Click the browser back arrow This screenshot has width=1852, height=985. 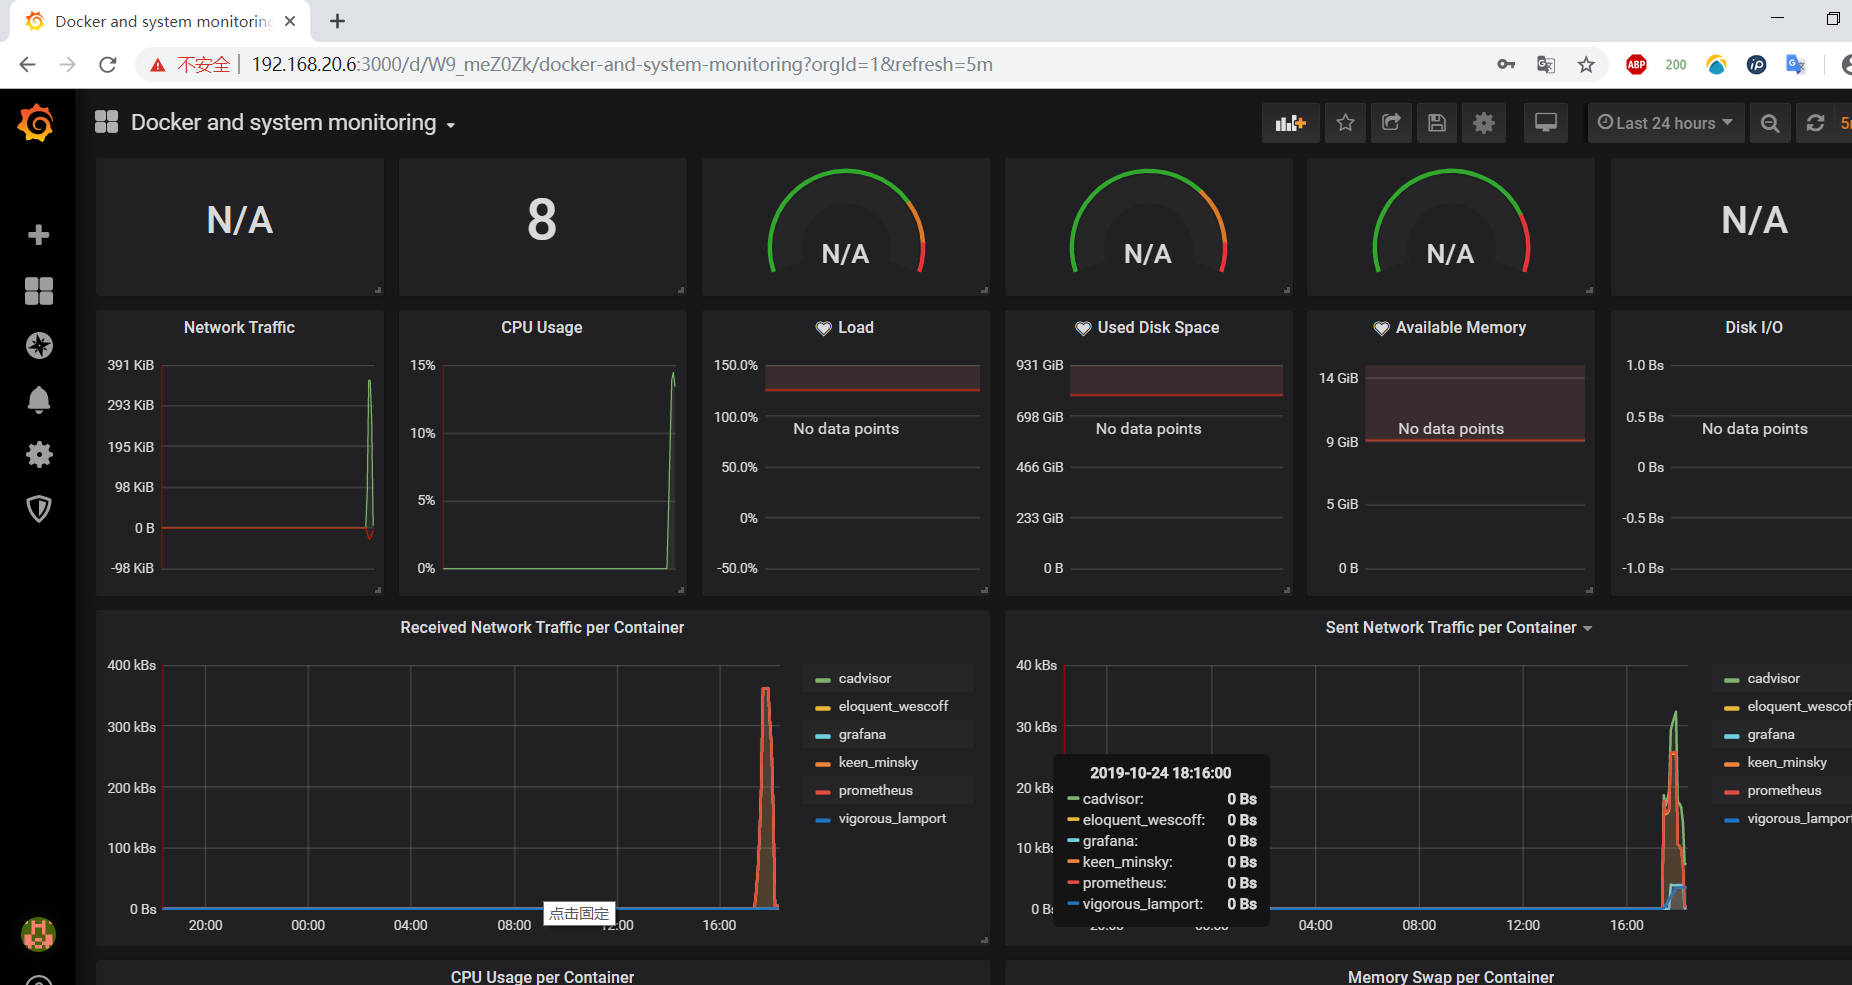(27, 65)
